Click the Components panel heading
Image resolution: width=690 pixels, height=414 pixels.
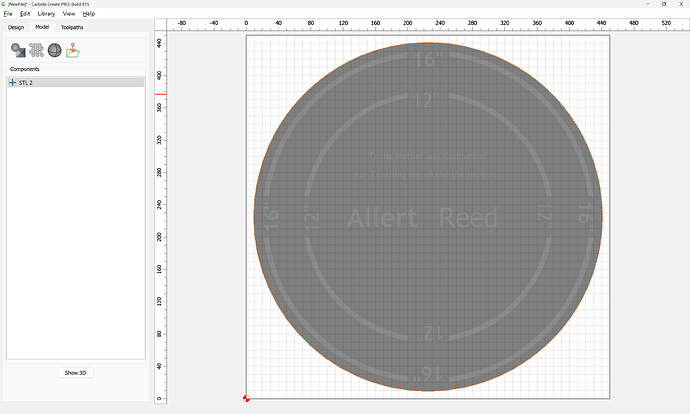[25, 69]
